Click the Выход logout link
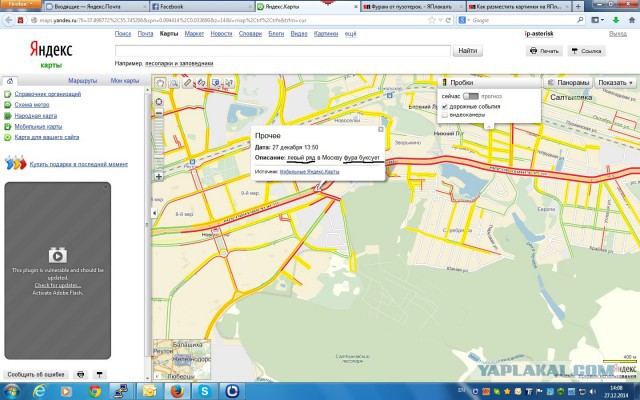 pos(618,34)
